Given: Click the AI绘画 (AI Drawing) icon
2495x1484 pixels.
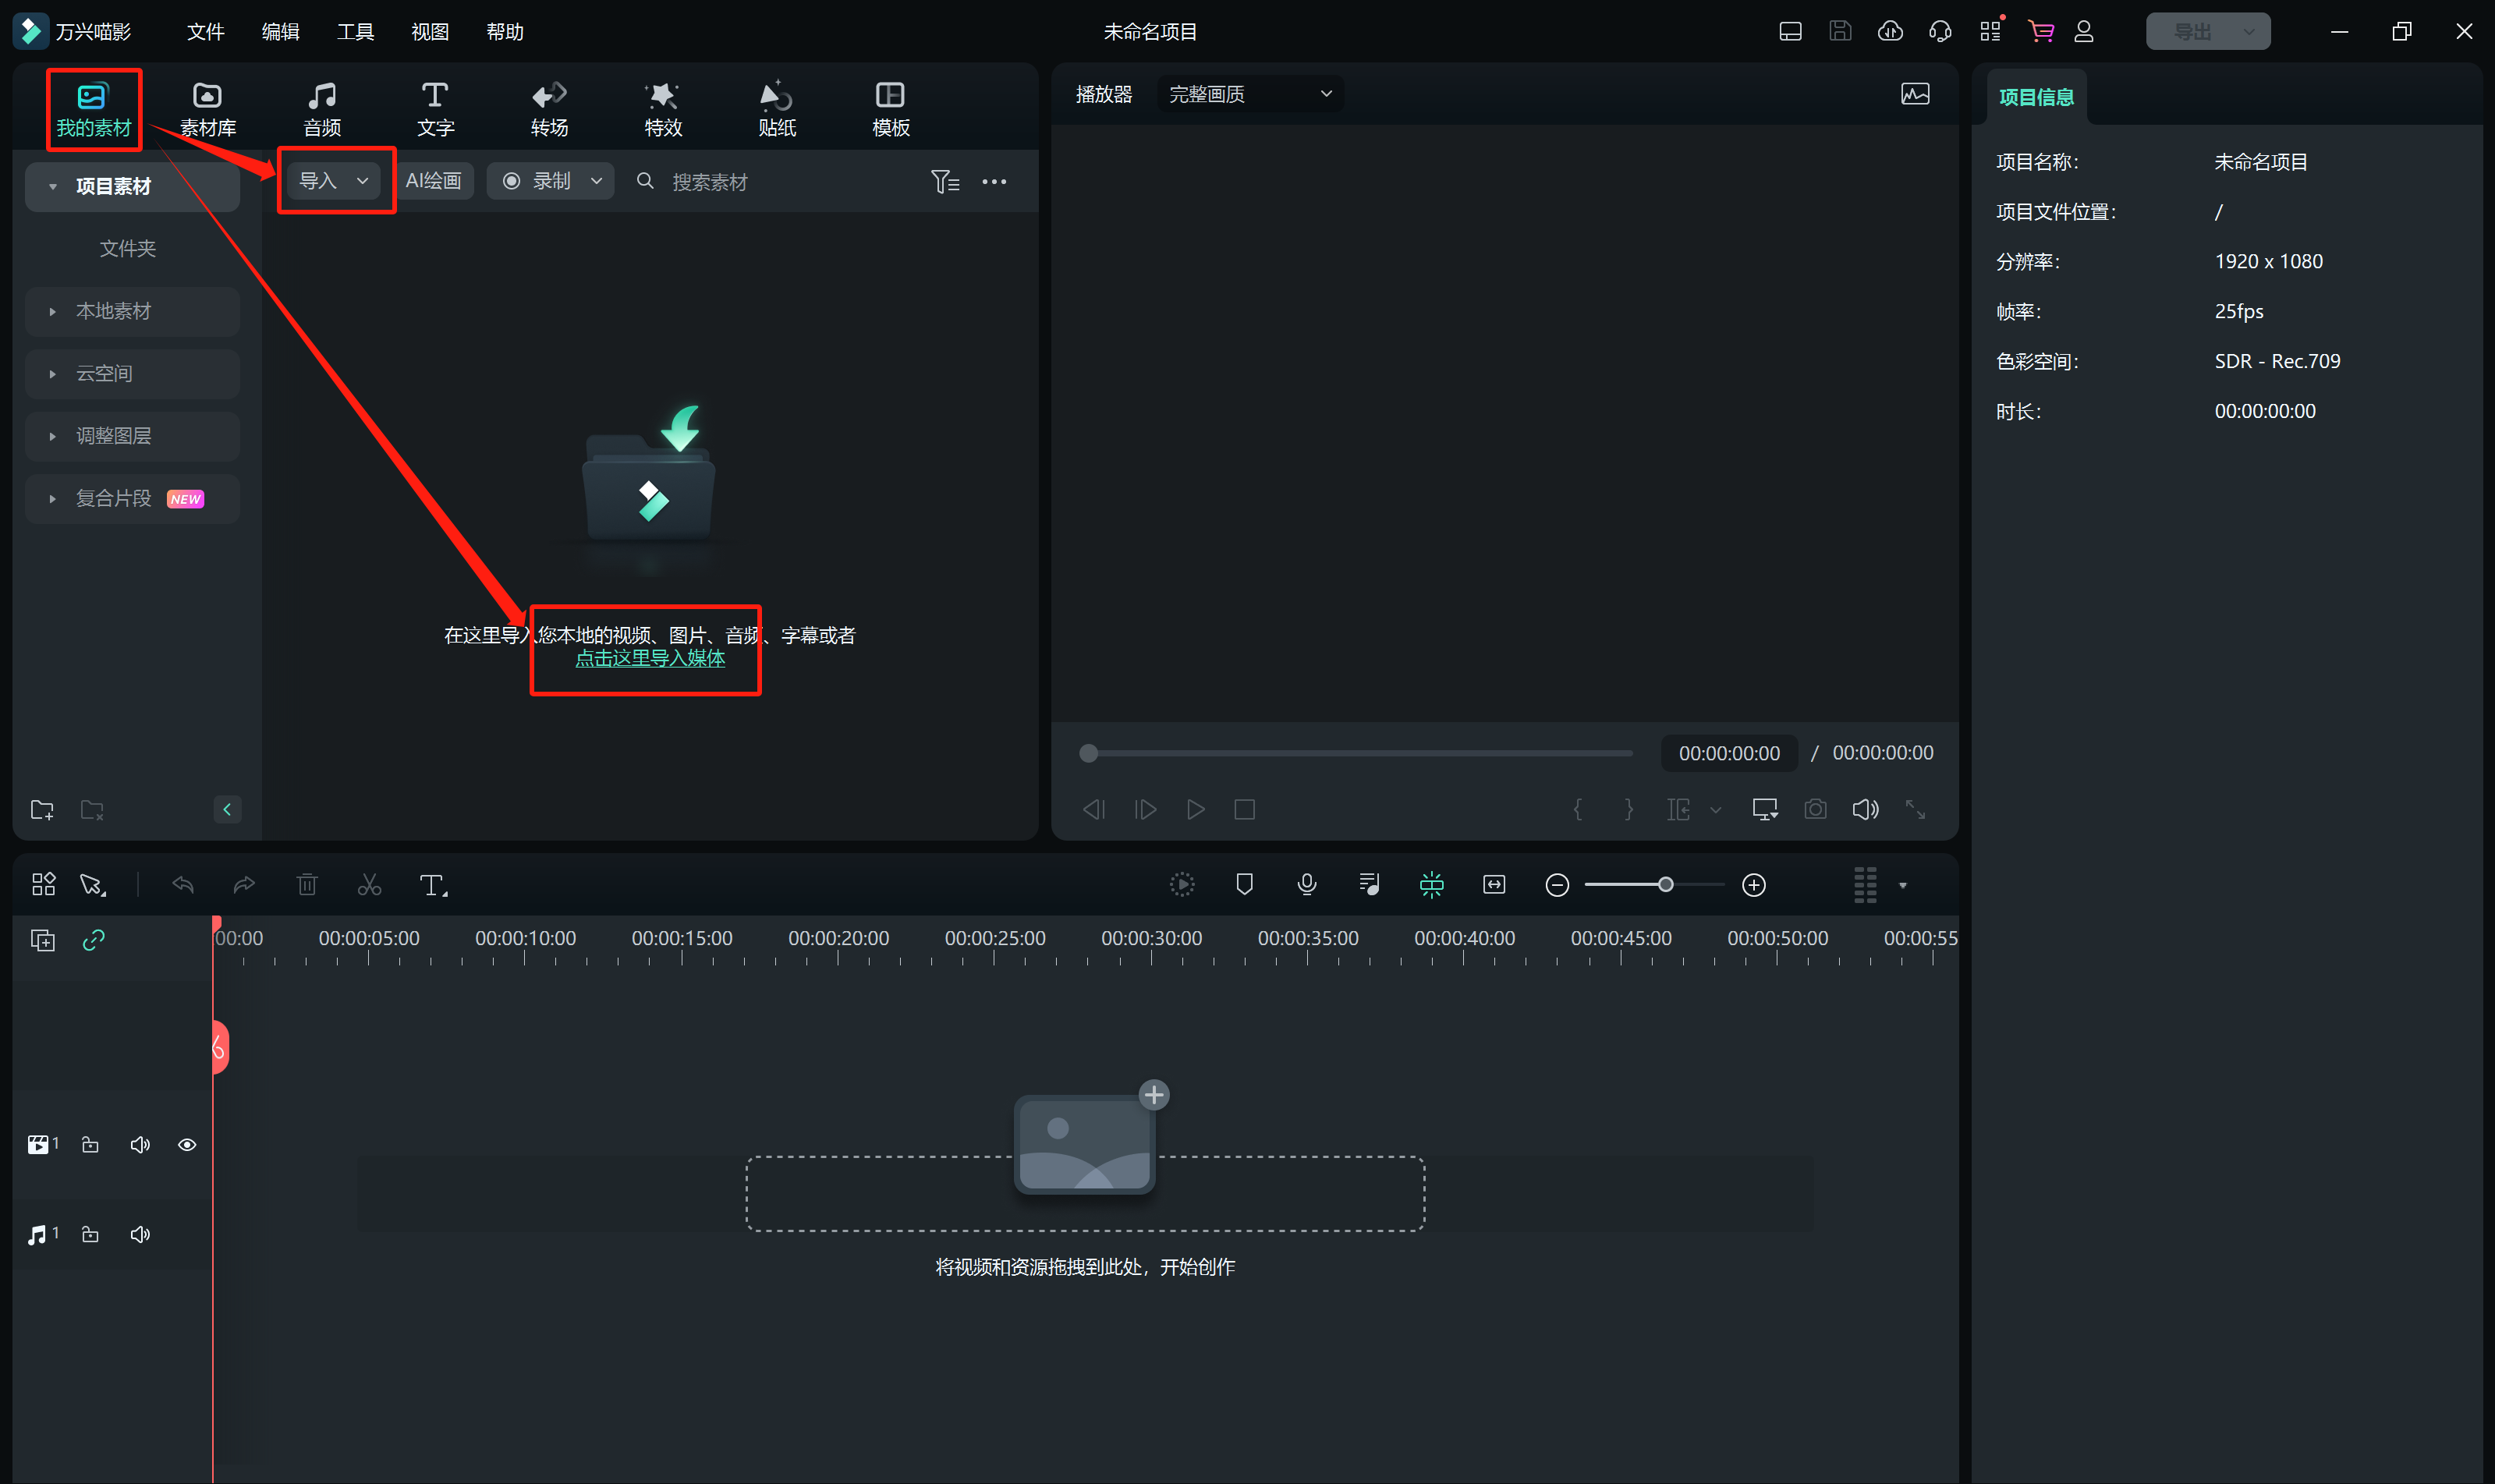Looking at the screenshot, I should (x=438, y=180).
